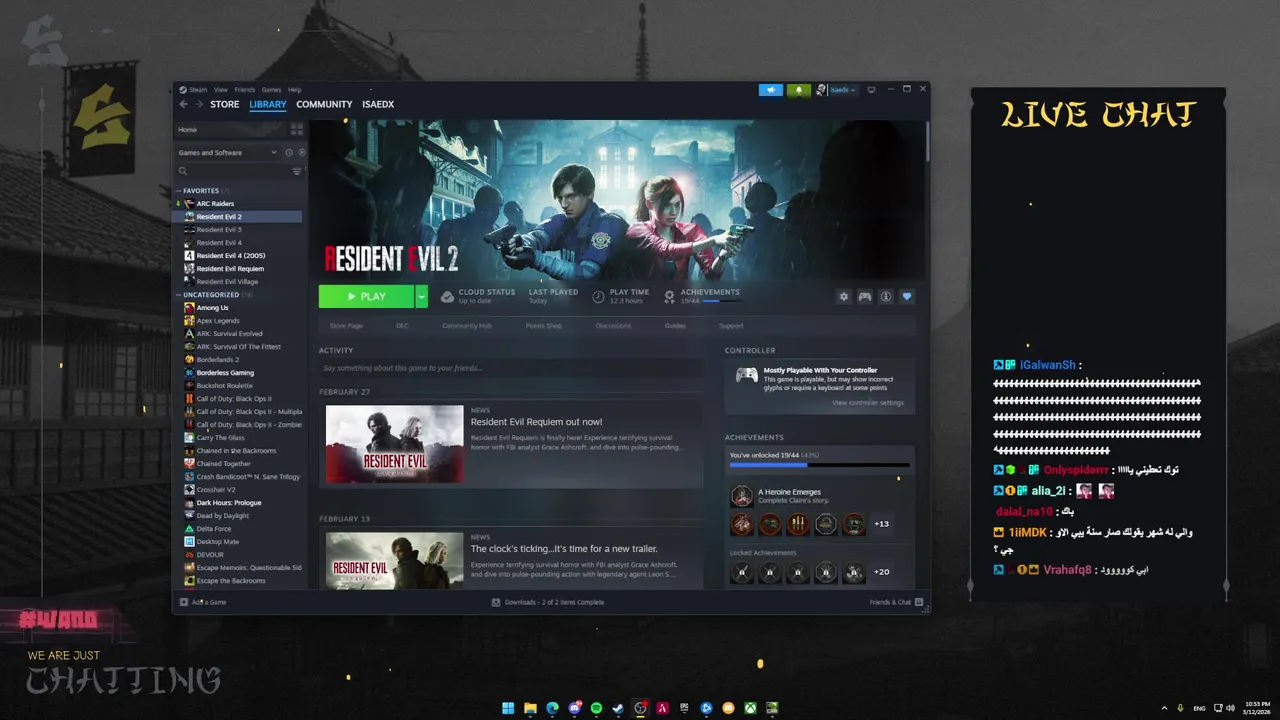Open game information icon
Viewport: 1280px width, 720px height.
[x=886, y=296]
